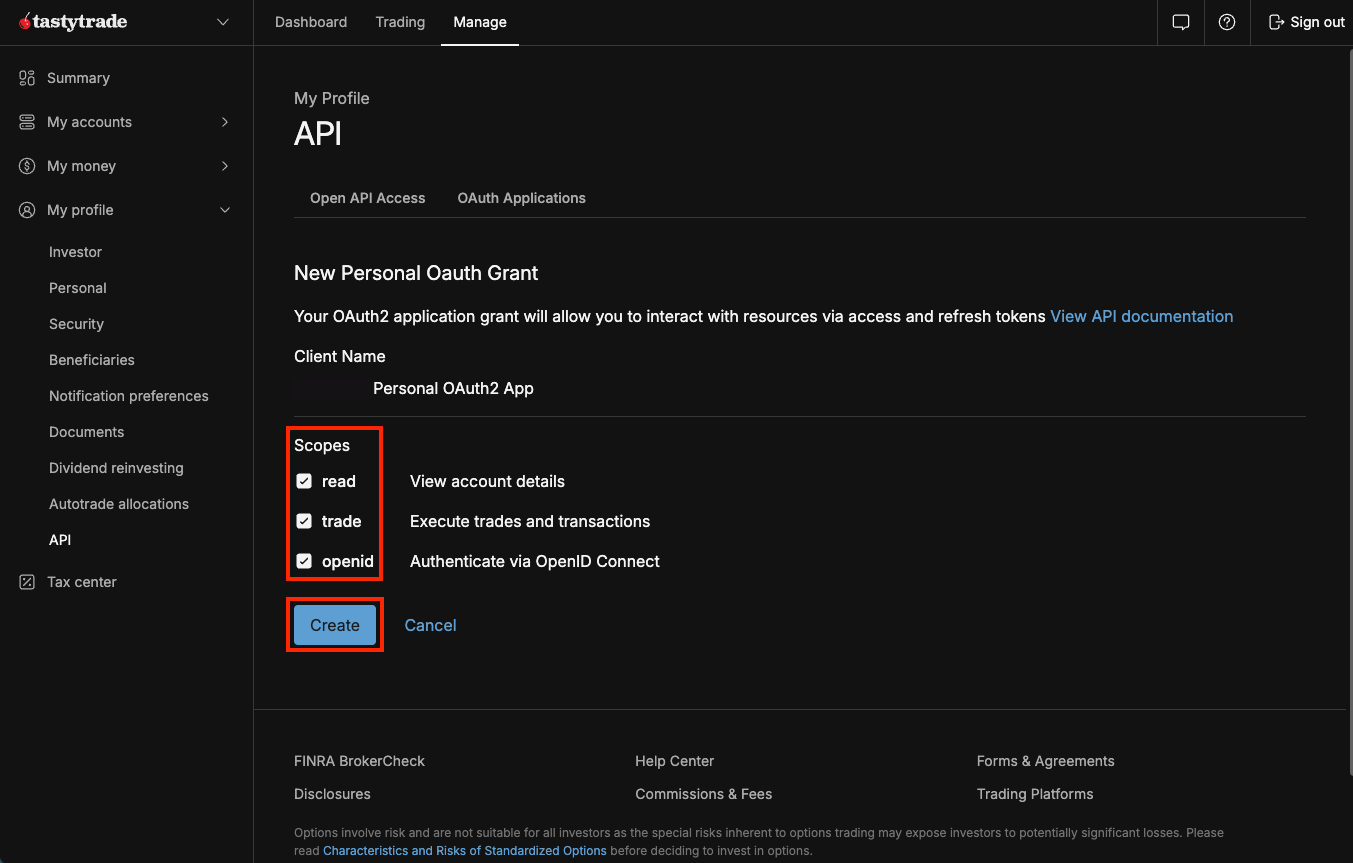
Task: Open View API documentation link
Action: tap(1142, 316)
